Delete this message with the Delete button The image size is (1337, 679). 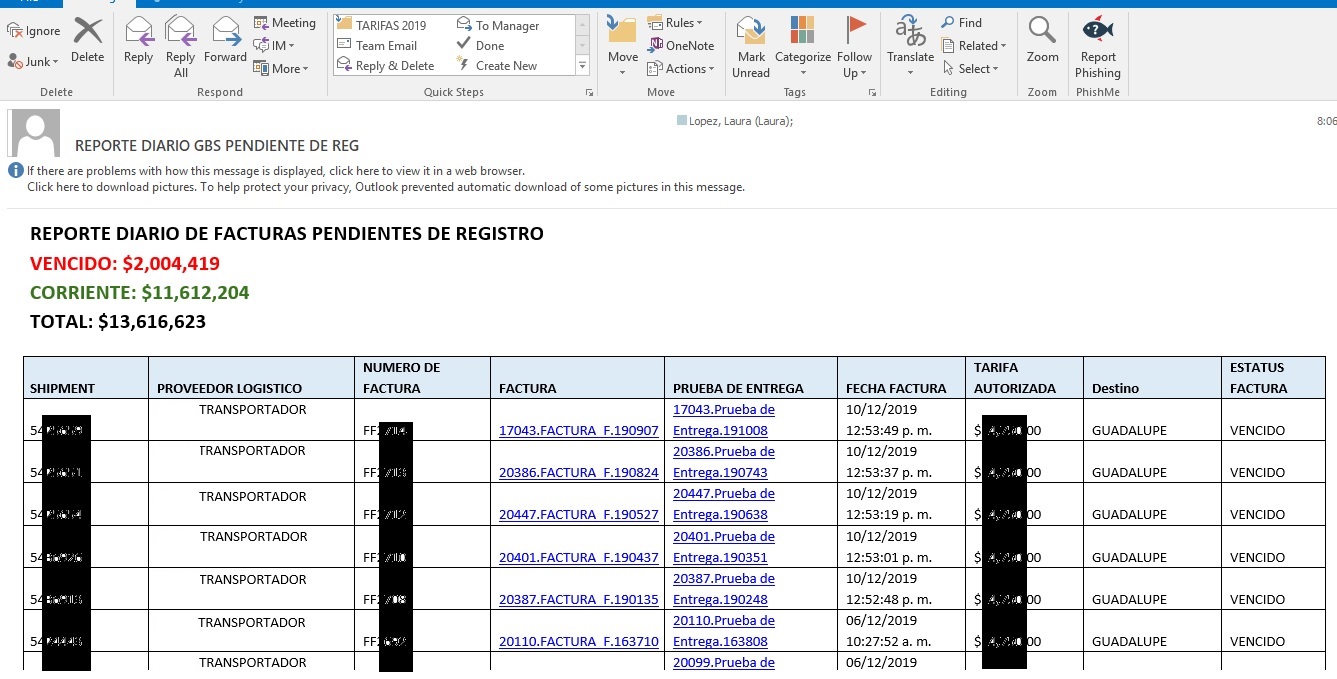click(x=88, y=40)
